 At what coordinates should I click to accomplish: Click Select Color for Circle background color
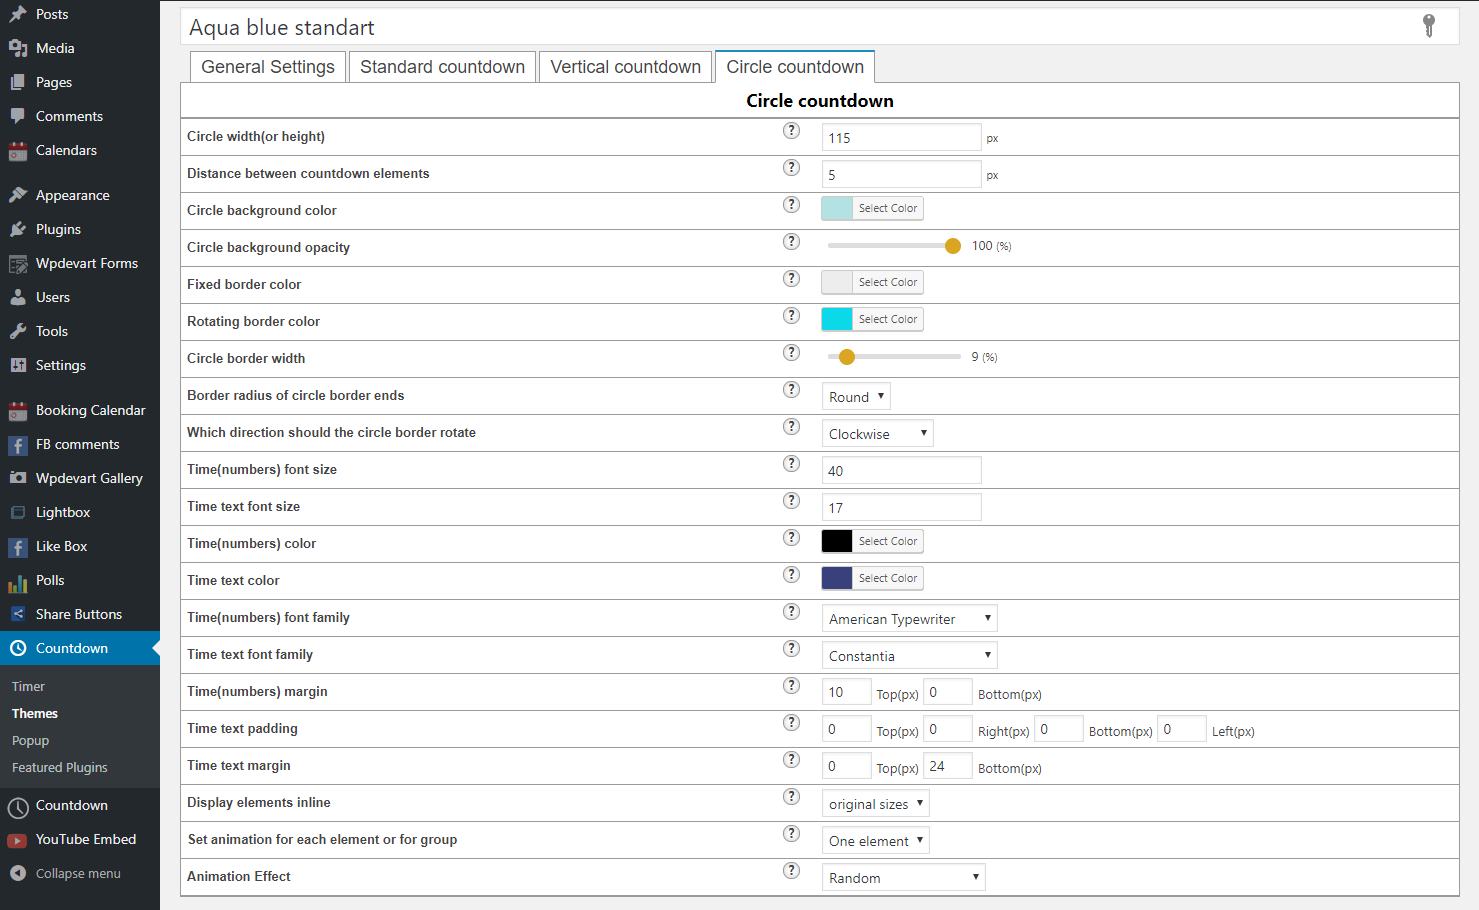tap(888, 208)
